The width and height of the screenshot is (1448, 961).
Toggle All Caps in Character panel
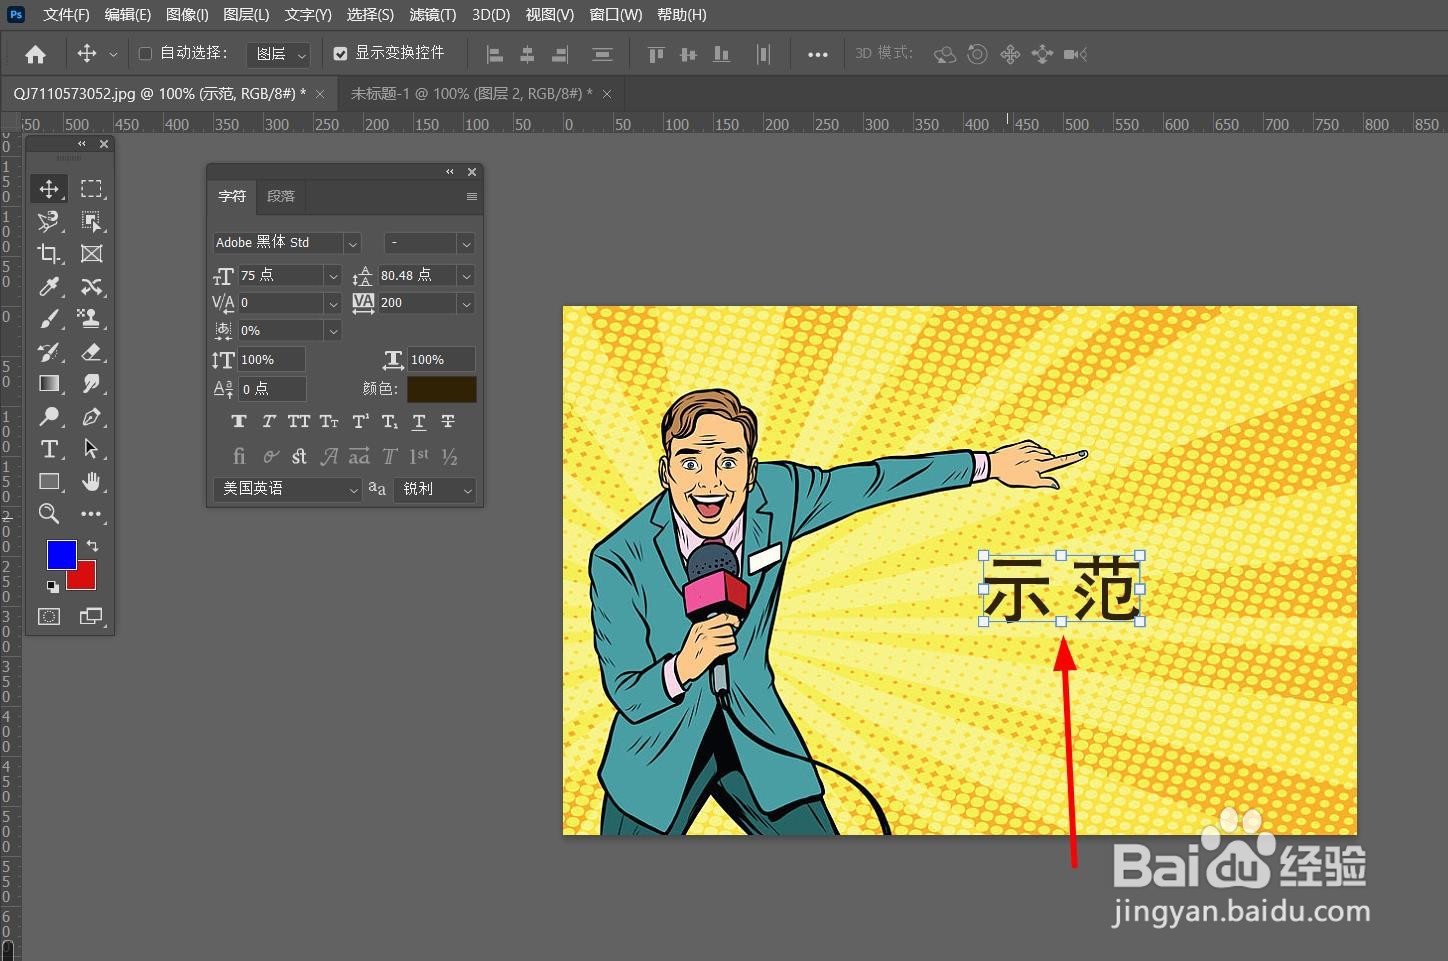(x=298, y=422)
